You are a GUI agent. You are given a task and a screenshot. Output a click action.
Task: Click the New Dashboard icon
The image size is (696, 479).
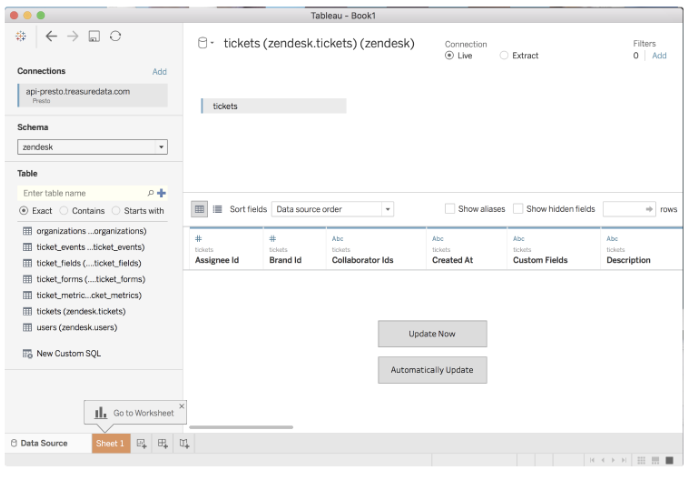coord(162,443)
